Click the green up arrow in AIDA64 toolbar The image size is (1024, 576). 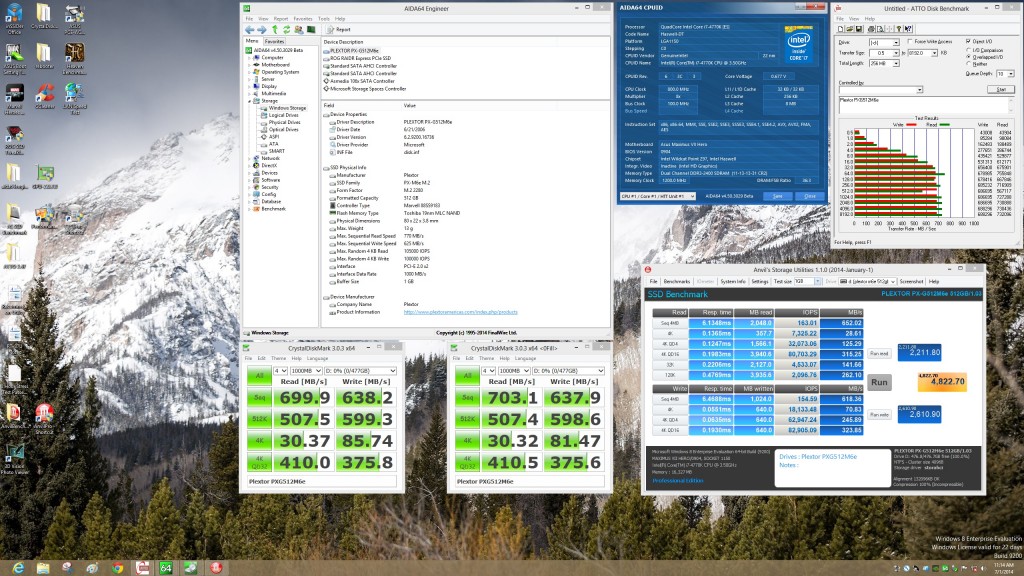(275, 29)
